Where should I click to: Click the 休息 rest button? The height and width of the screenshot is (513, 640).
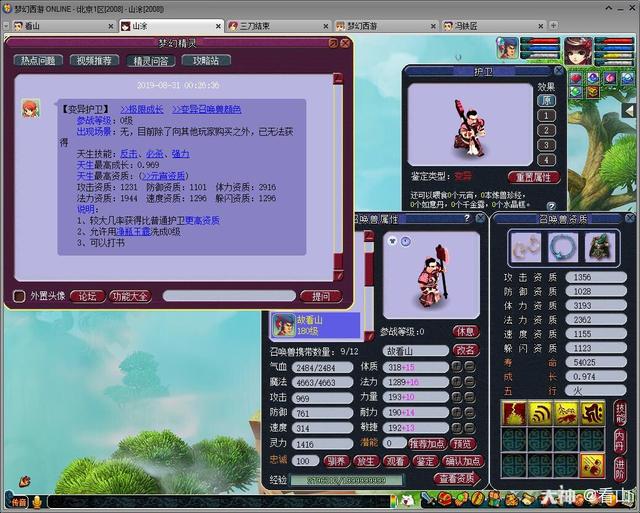click(465, 331)
